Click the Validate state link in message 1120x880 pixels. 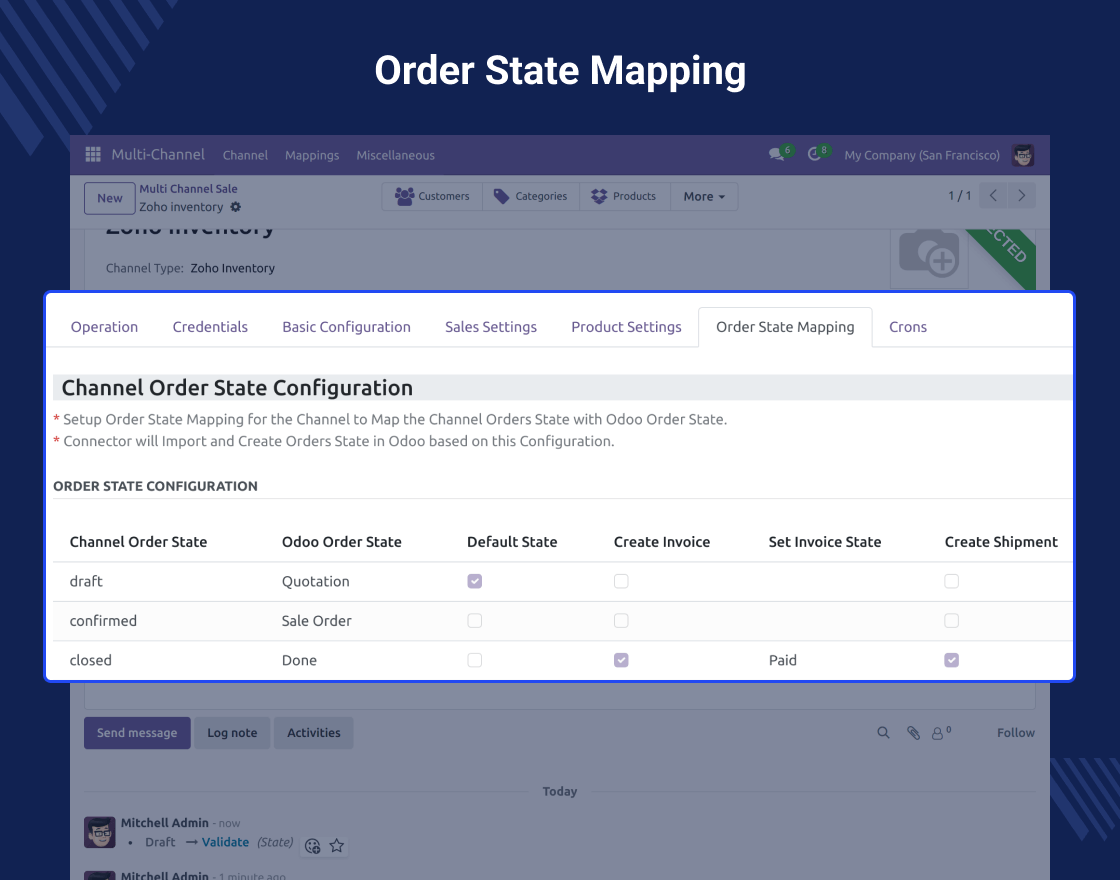pyautogui.click(x=225, y=842)
